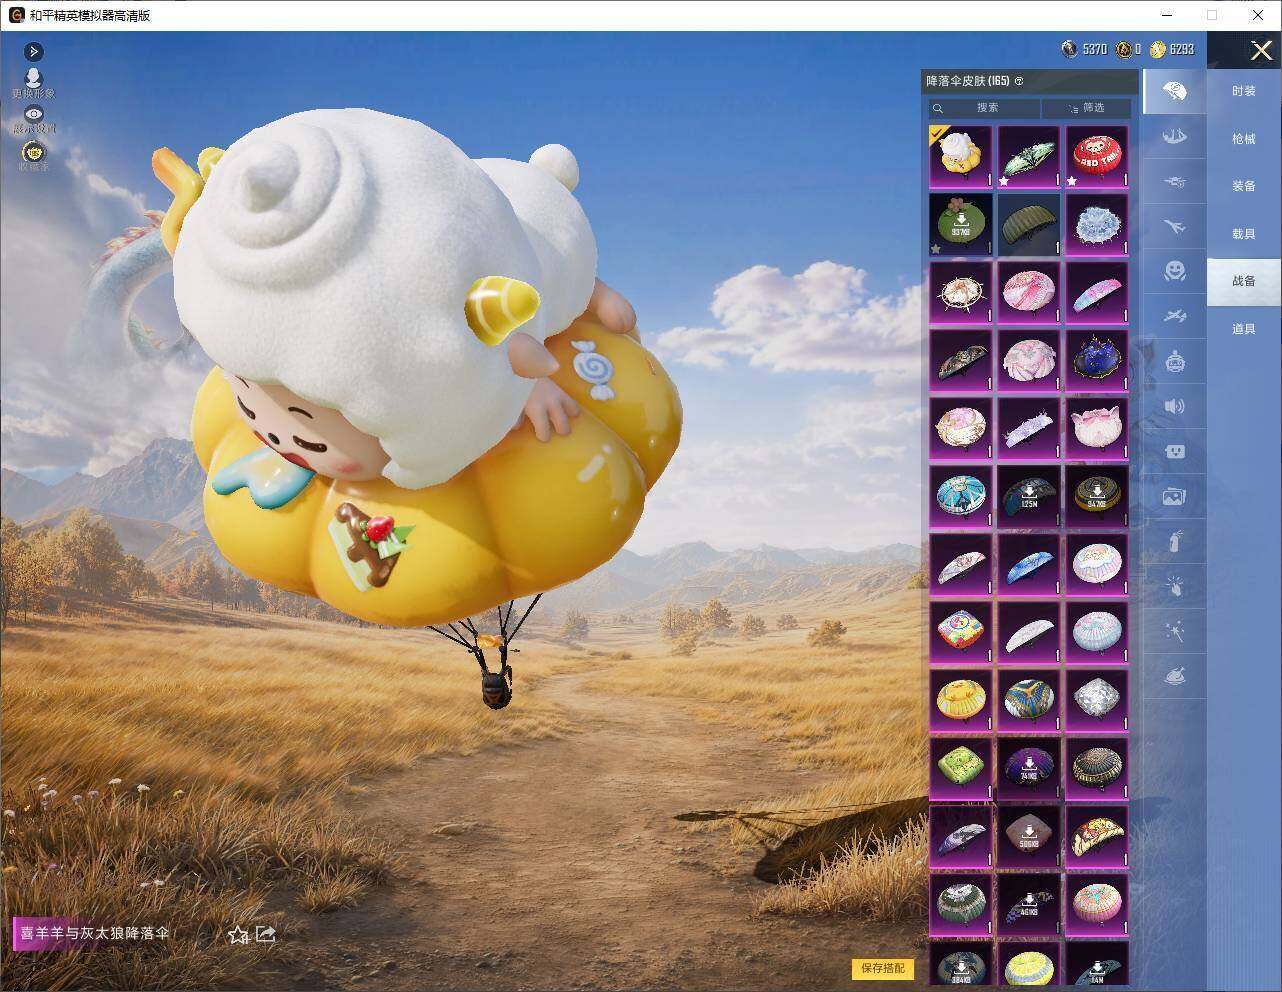Switch to the 载具 tab

point(1244,234)
